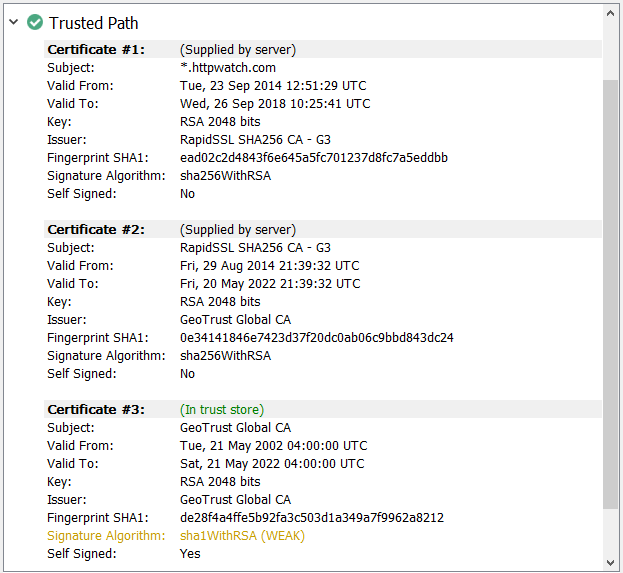Select the Certificate #1 header row
623x573 pixels.
pos(96,49)
